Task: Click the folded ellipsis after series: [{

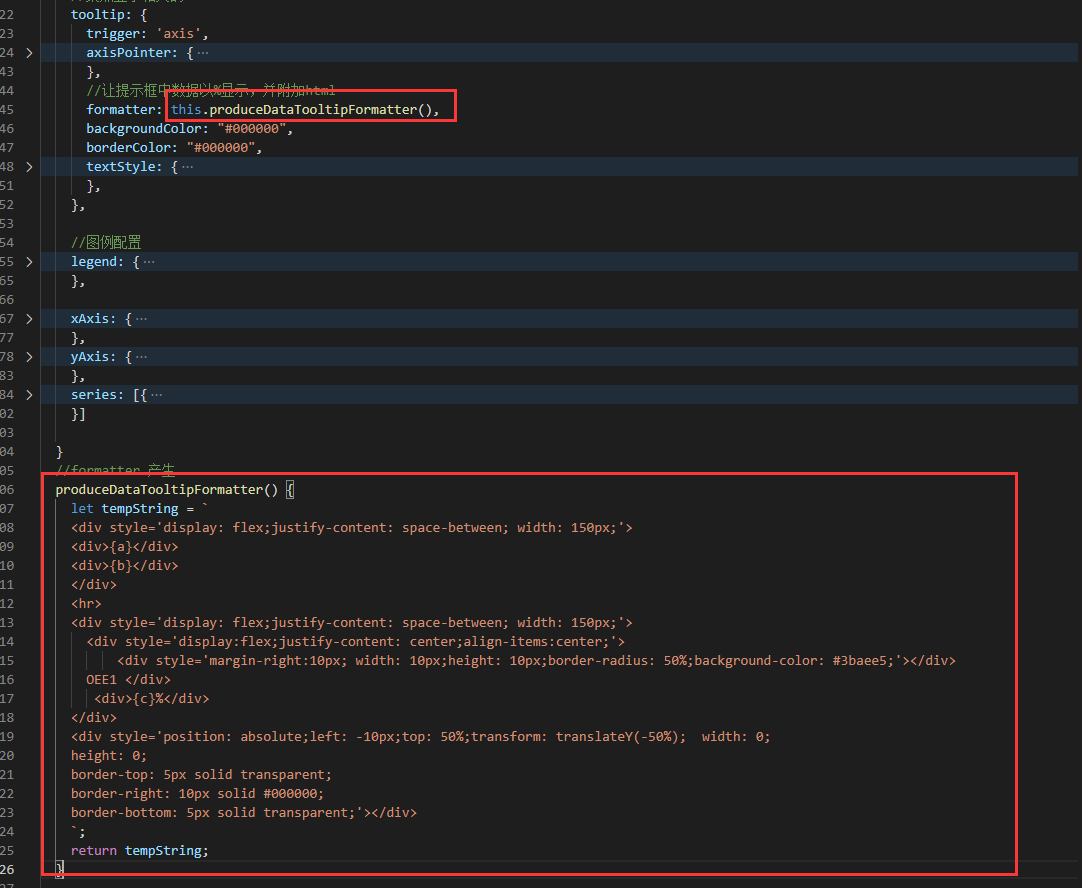Action: (x=157, y=395)
